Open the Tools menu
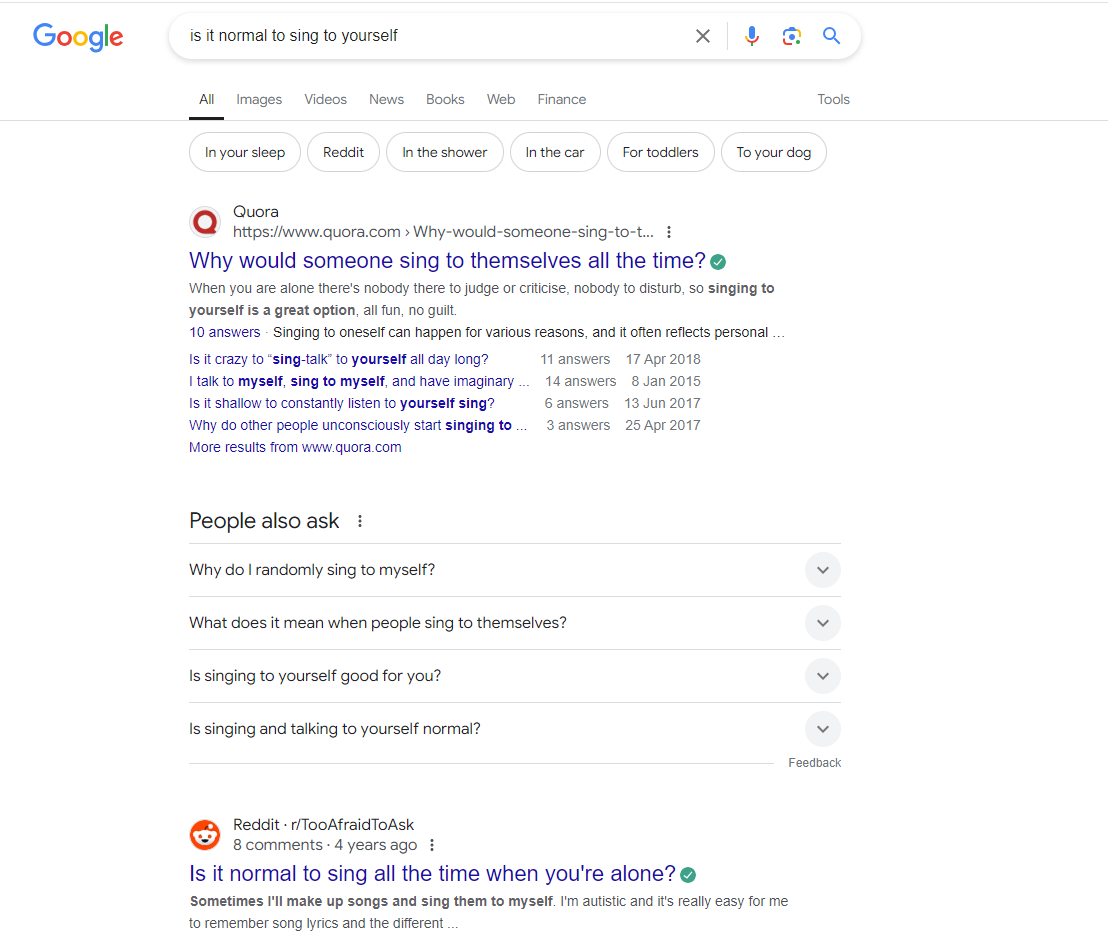The width and height of the screenshot is (1108, 943). click(833, 99)
